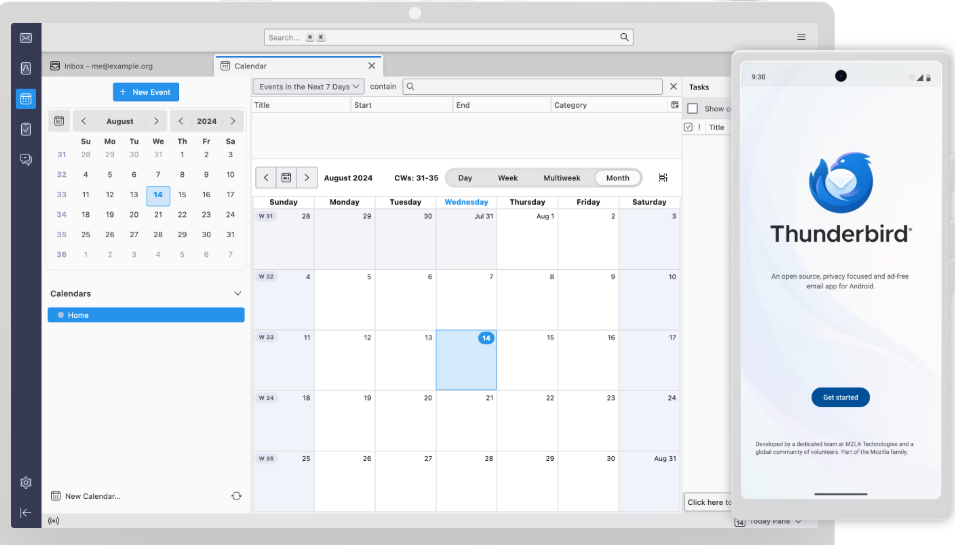Click the Title column header in Tasks
The width and height of the screenshot is (955, 545).
point(717,127)
